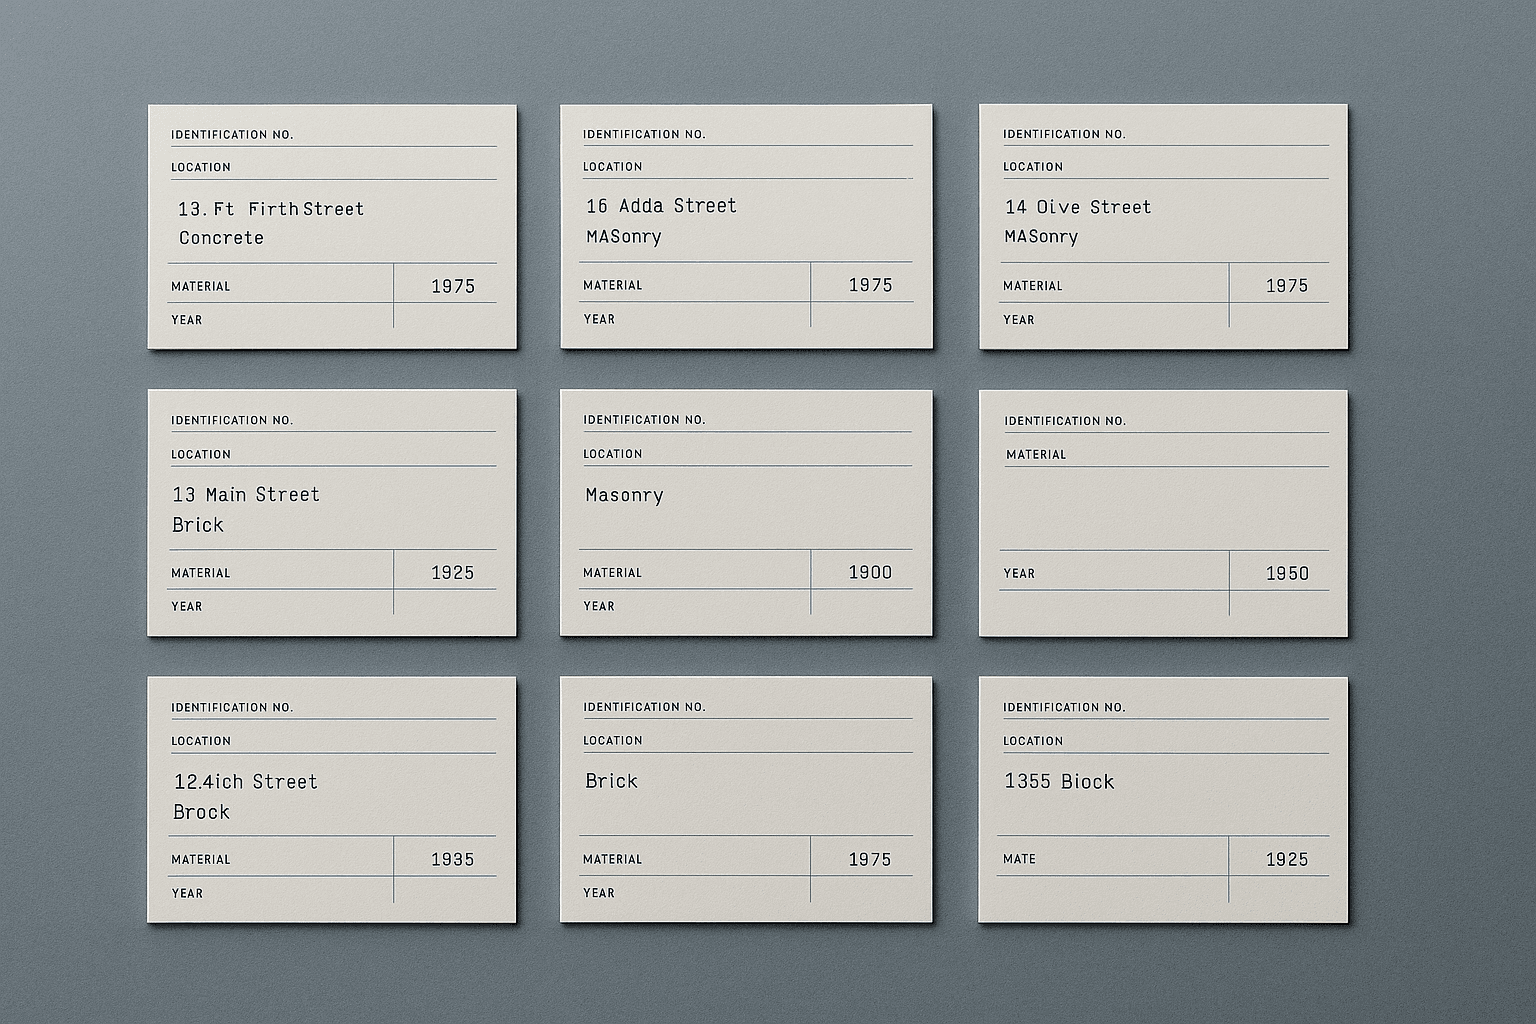Click 1925 on the 13 Main Street card
The image size is (1536, 1024).
(452, 573)
